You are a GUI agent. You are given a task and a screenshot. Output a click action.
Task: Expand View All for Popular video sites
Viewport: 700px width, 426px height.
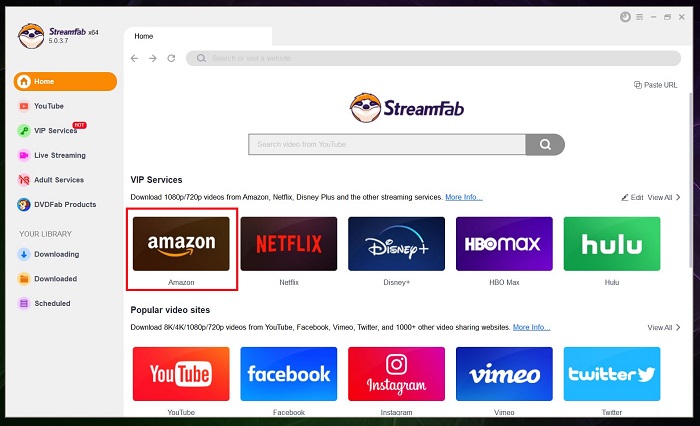click(663, 327)
